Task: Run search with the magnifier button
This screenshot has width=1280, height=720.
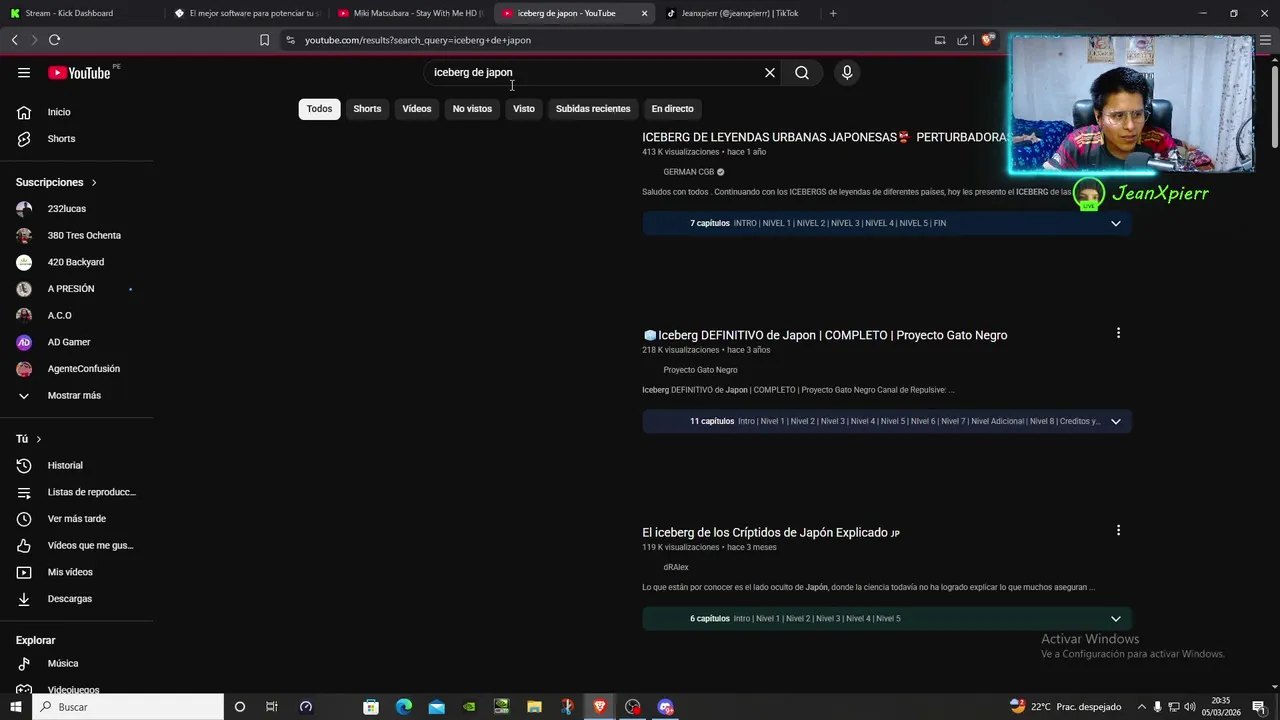Action: [x=802, y=72]
